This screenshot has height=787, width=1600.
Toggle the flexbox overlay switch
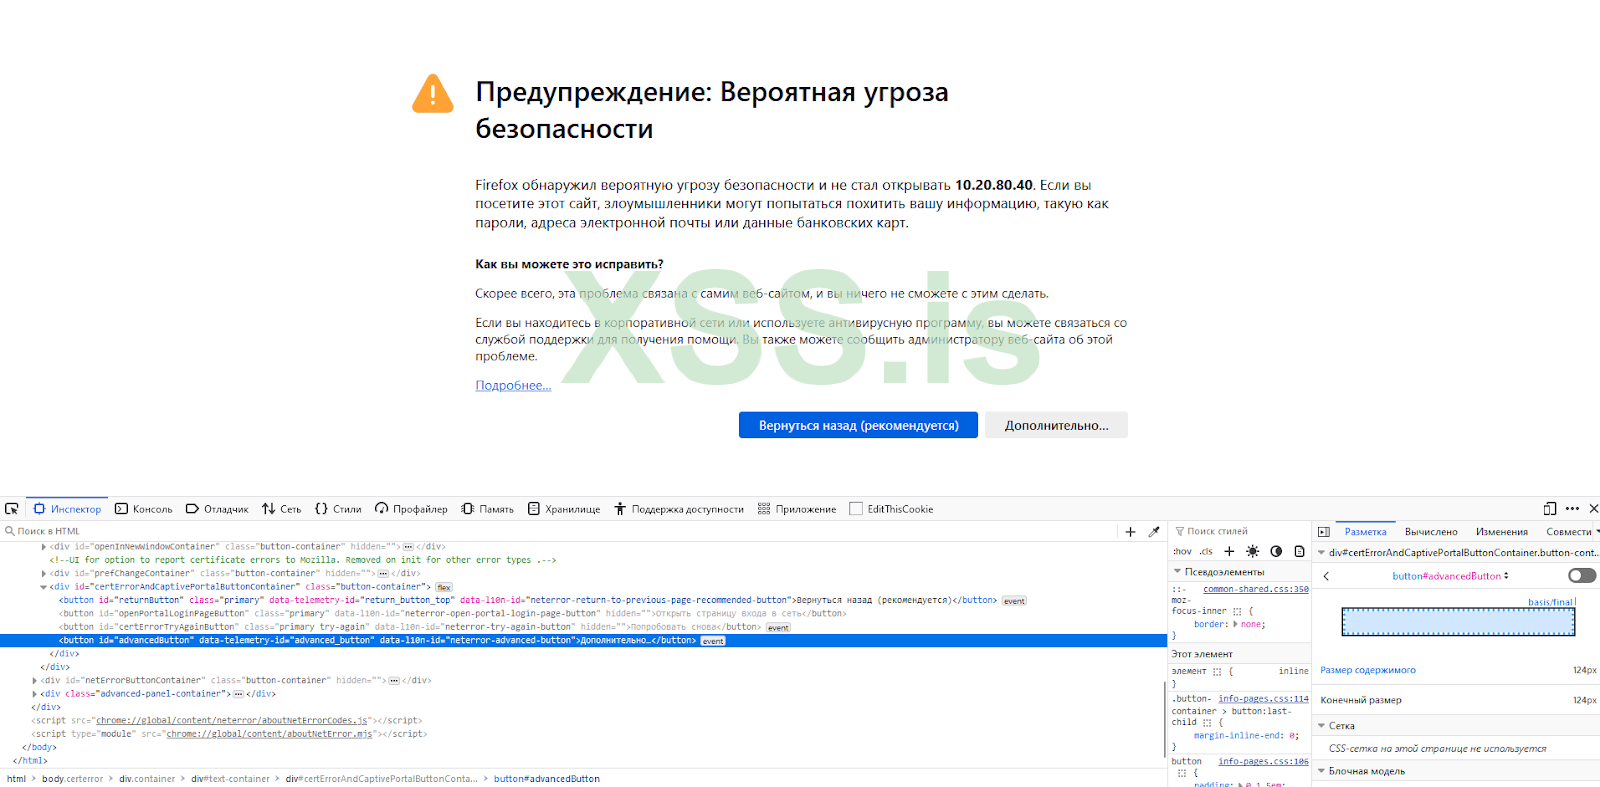click(1582, 575)
